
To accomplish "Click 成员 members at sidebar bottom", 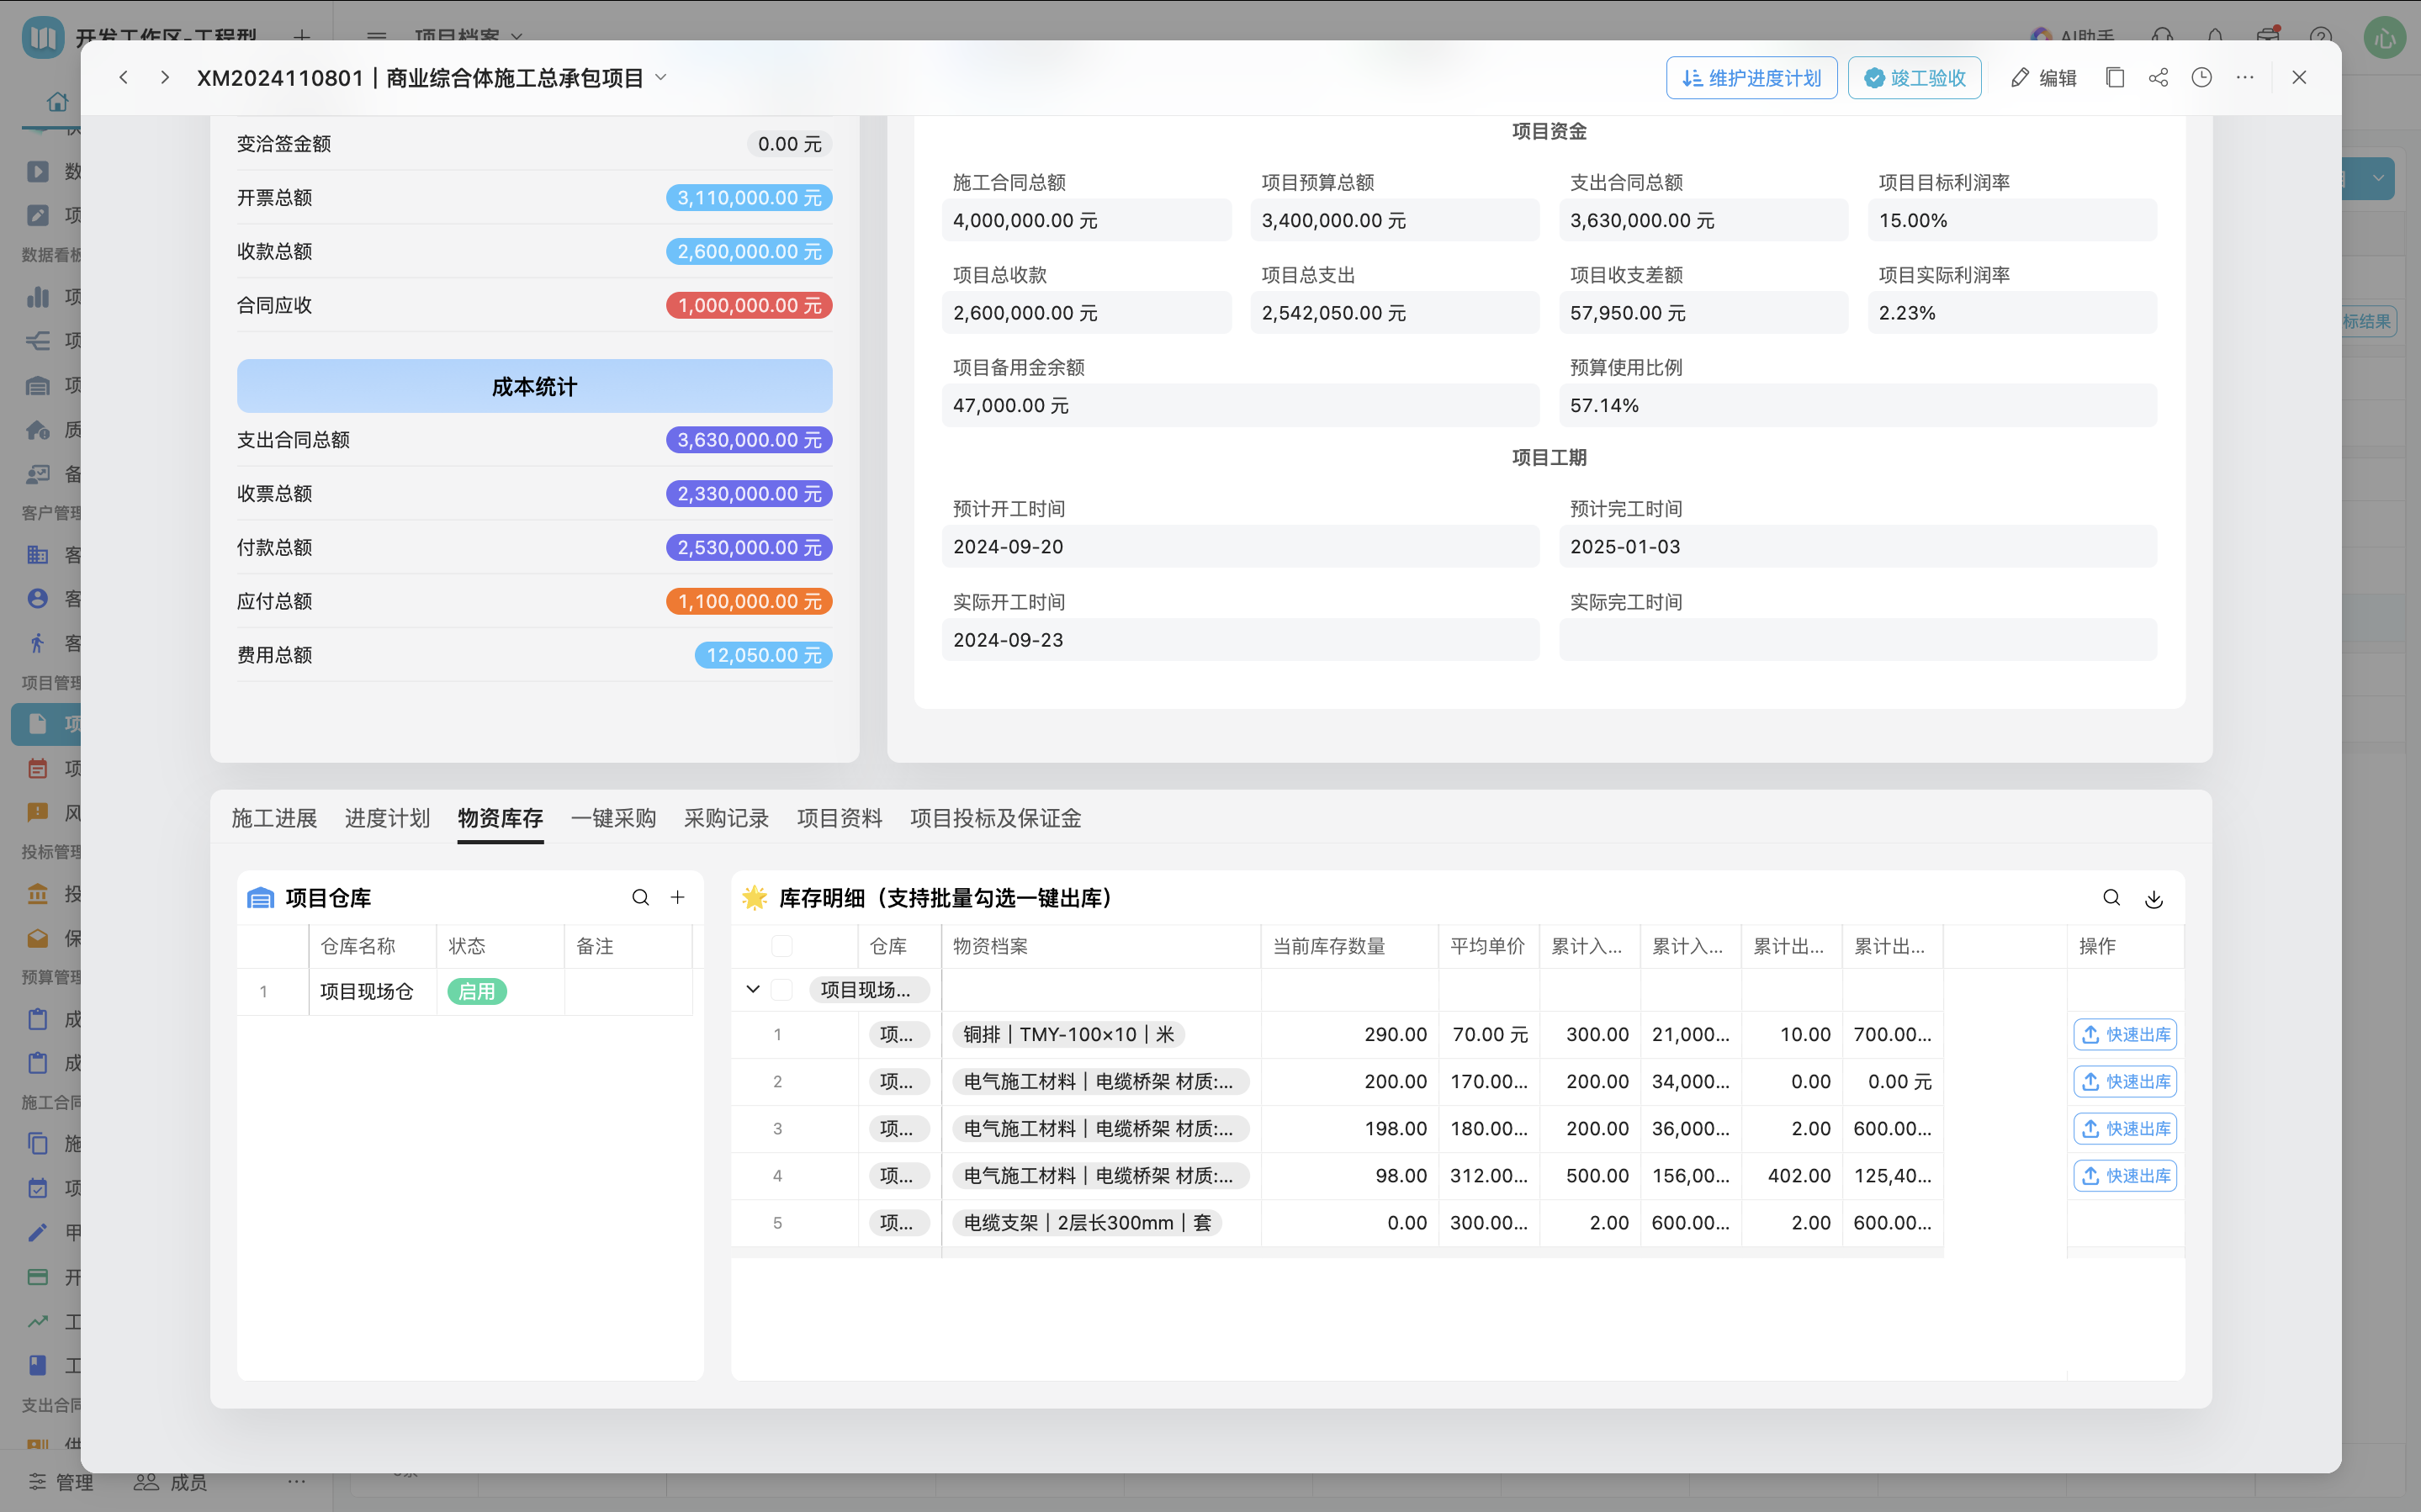I will tap(171, 1482).
